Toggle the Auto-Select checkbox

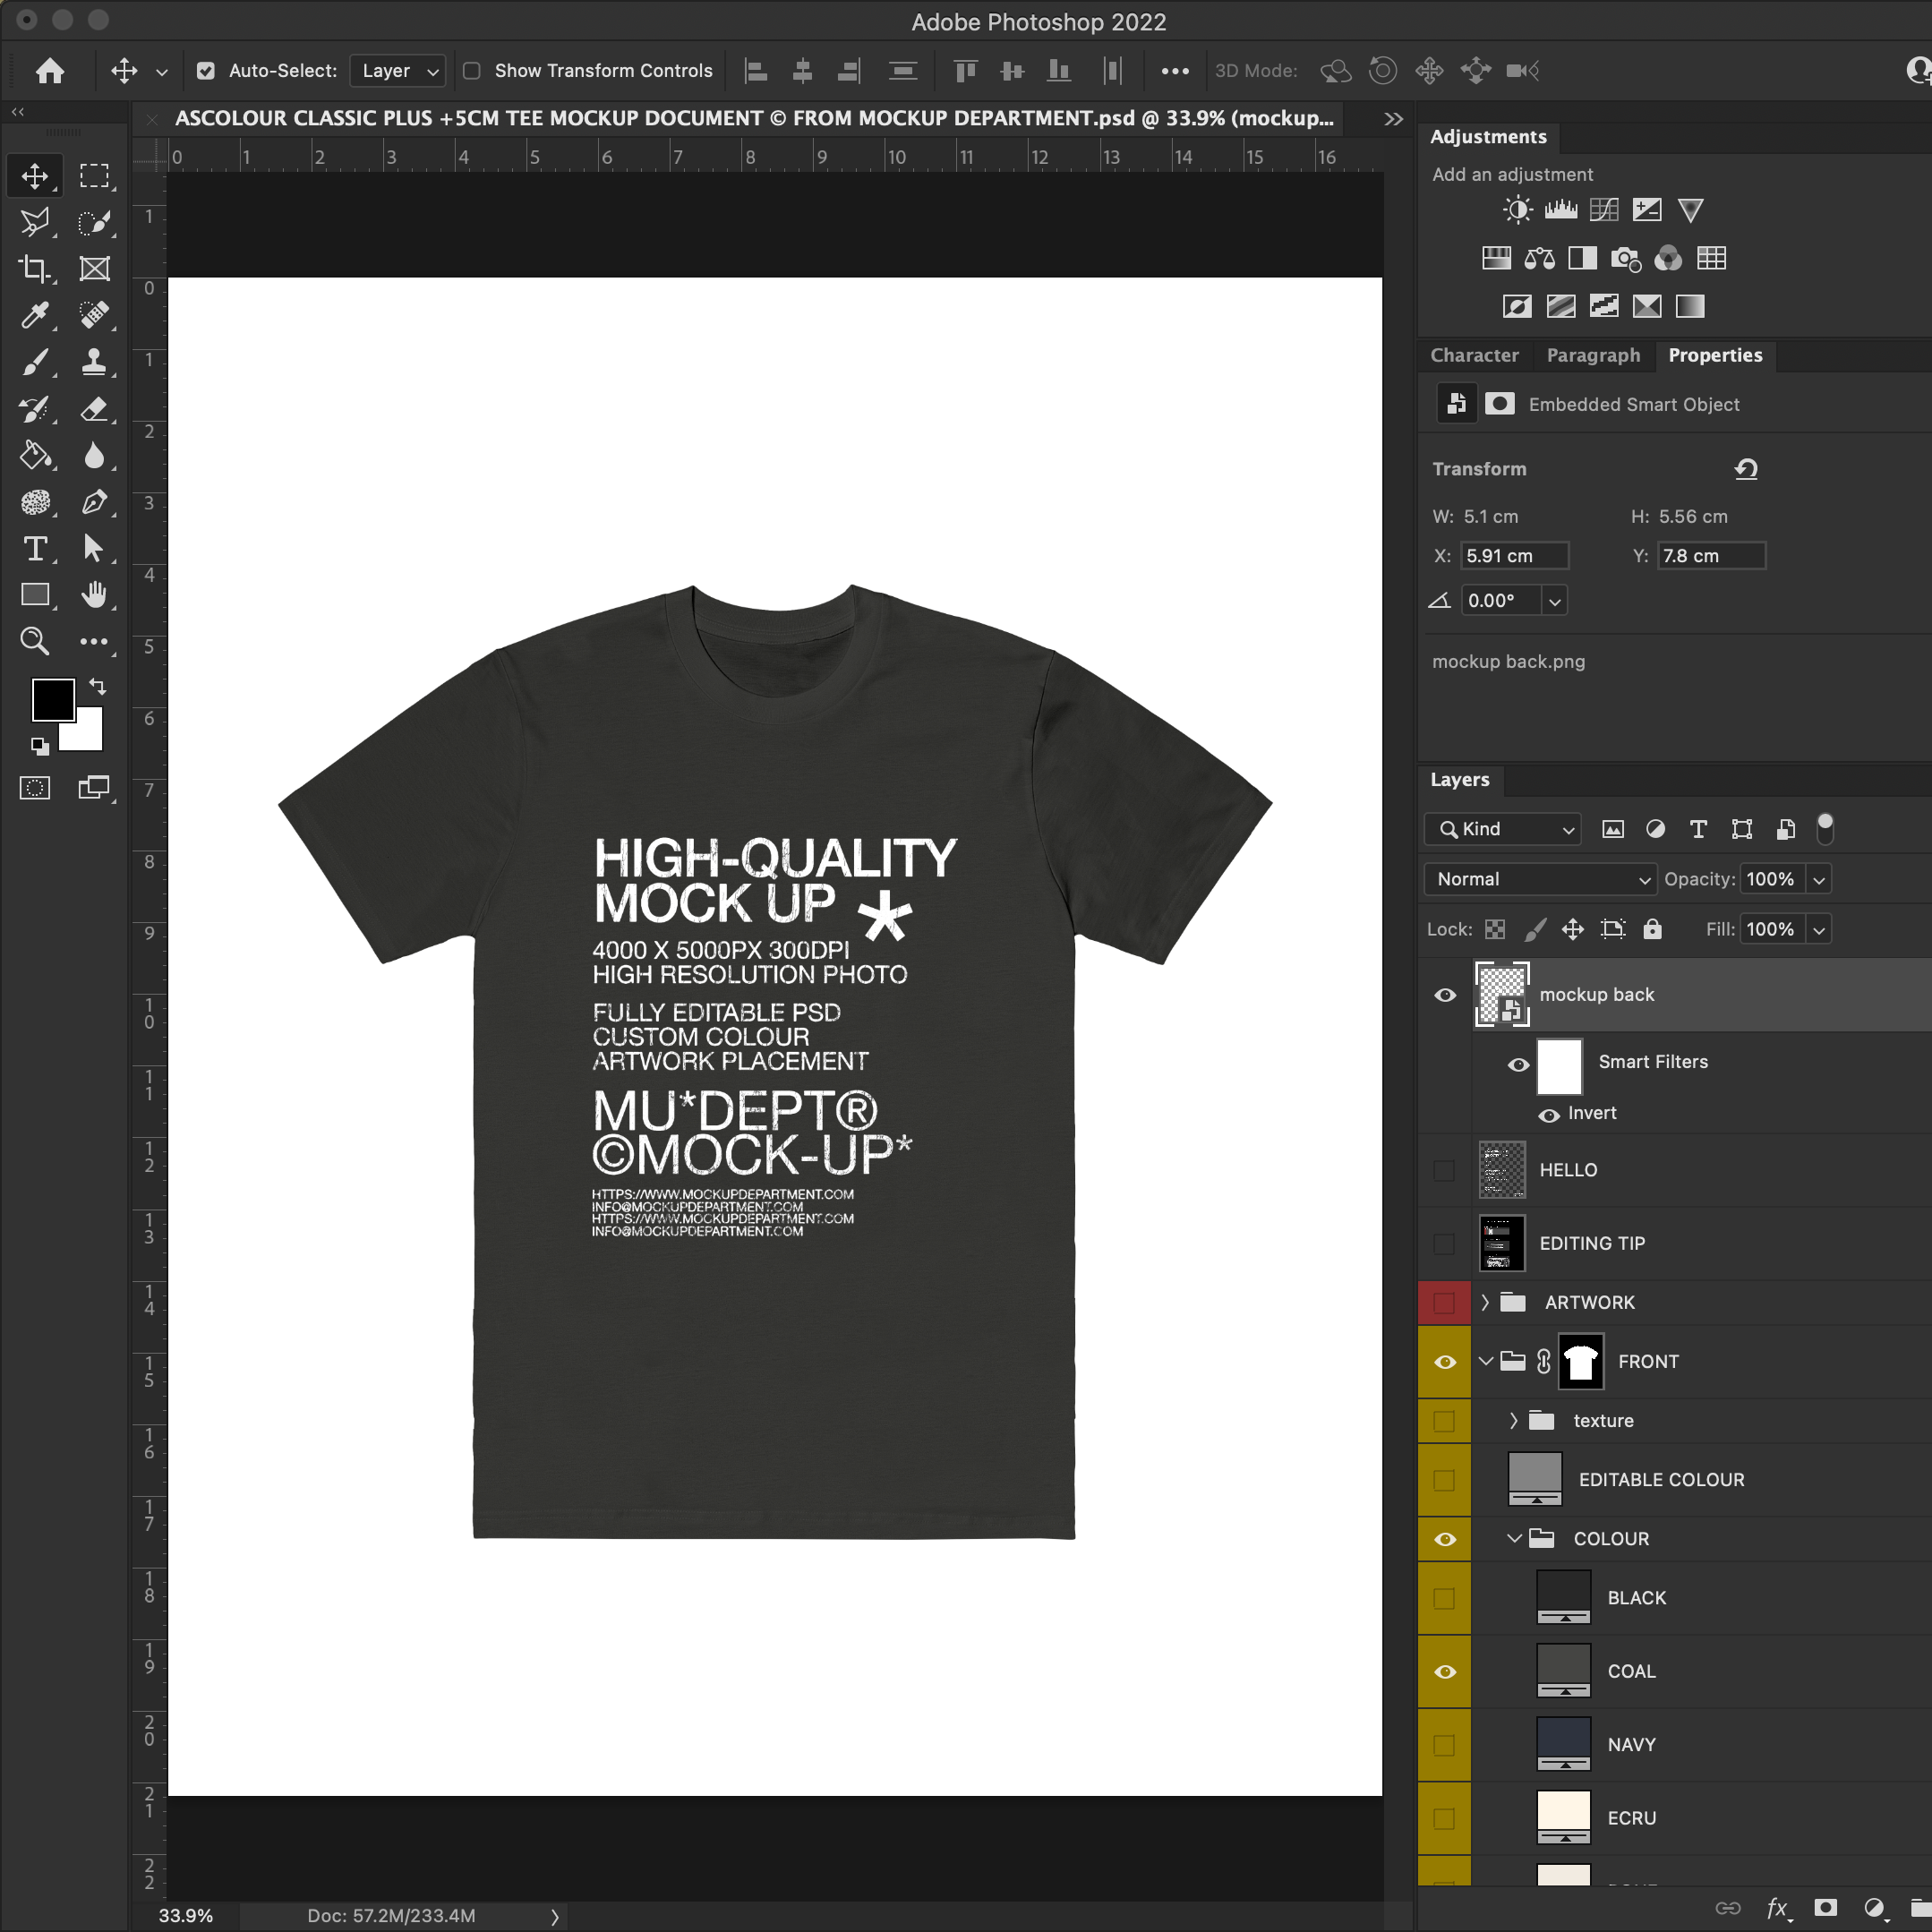tap(206, 71)
